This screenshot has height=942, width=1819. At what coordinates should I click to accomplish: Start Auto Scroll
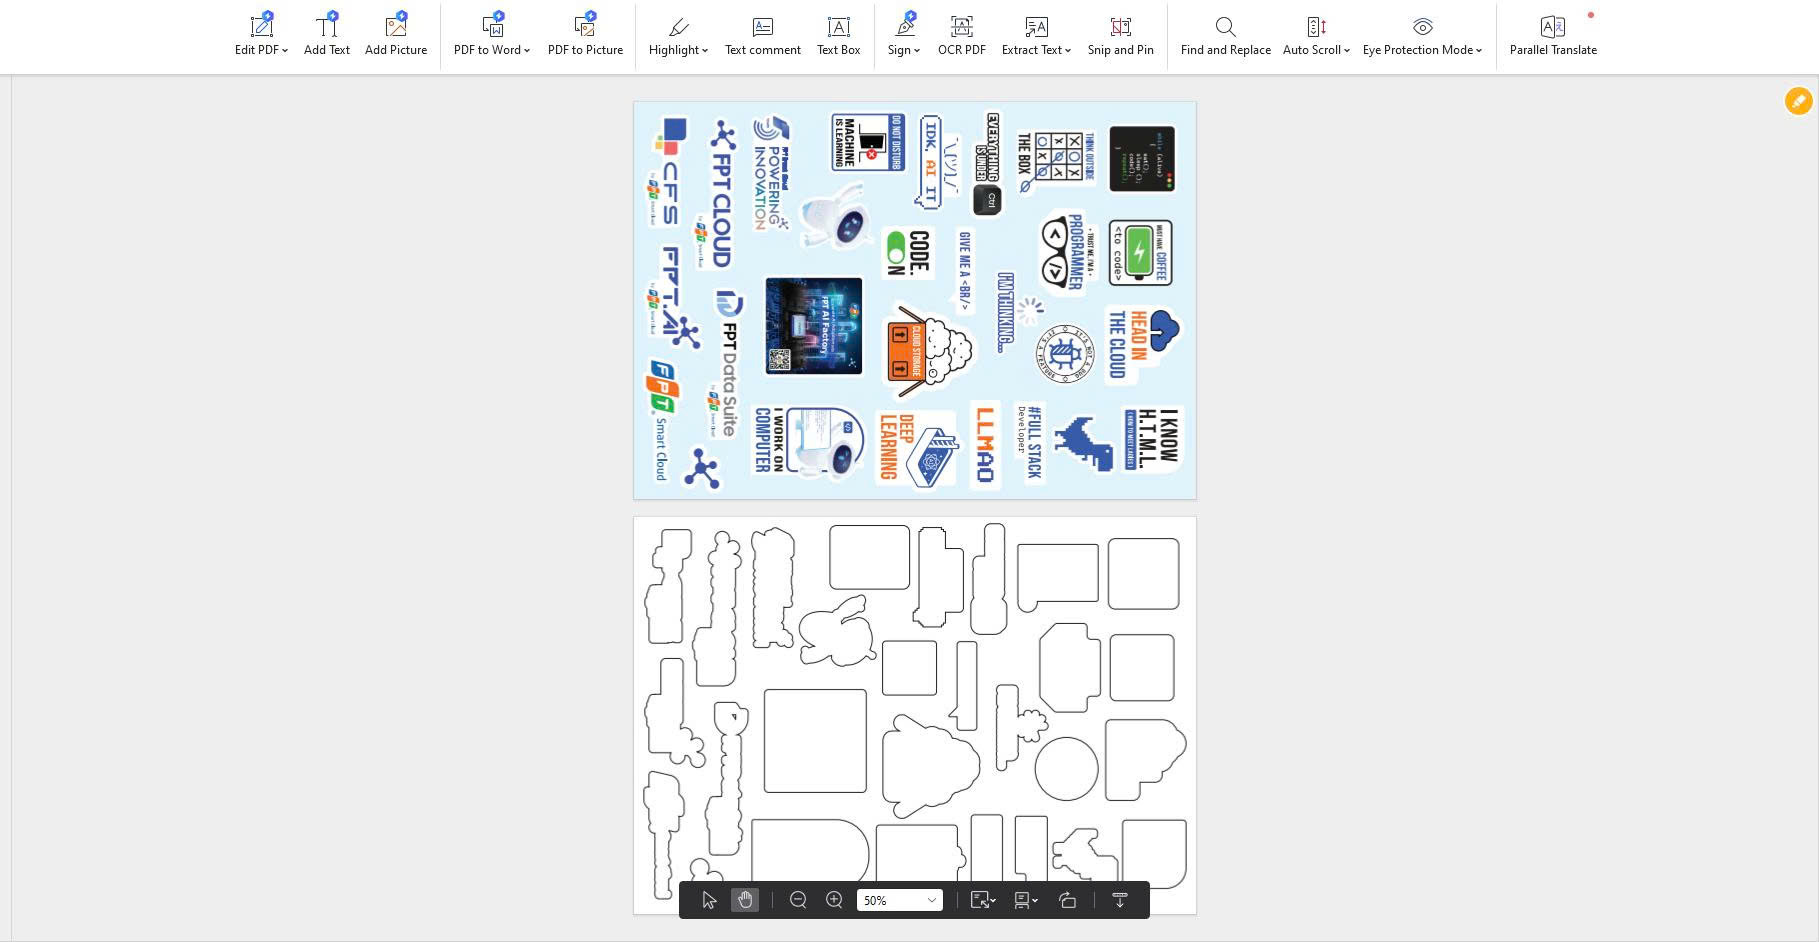(1316, 35)
